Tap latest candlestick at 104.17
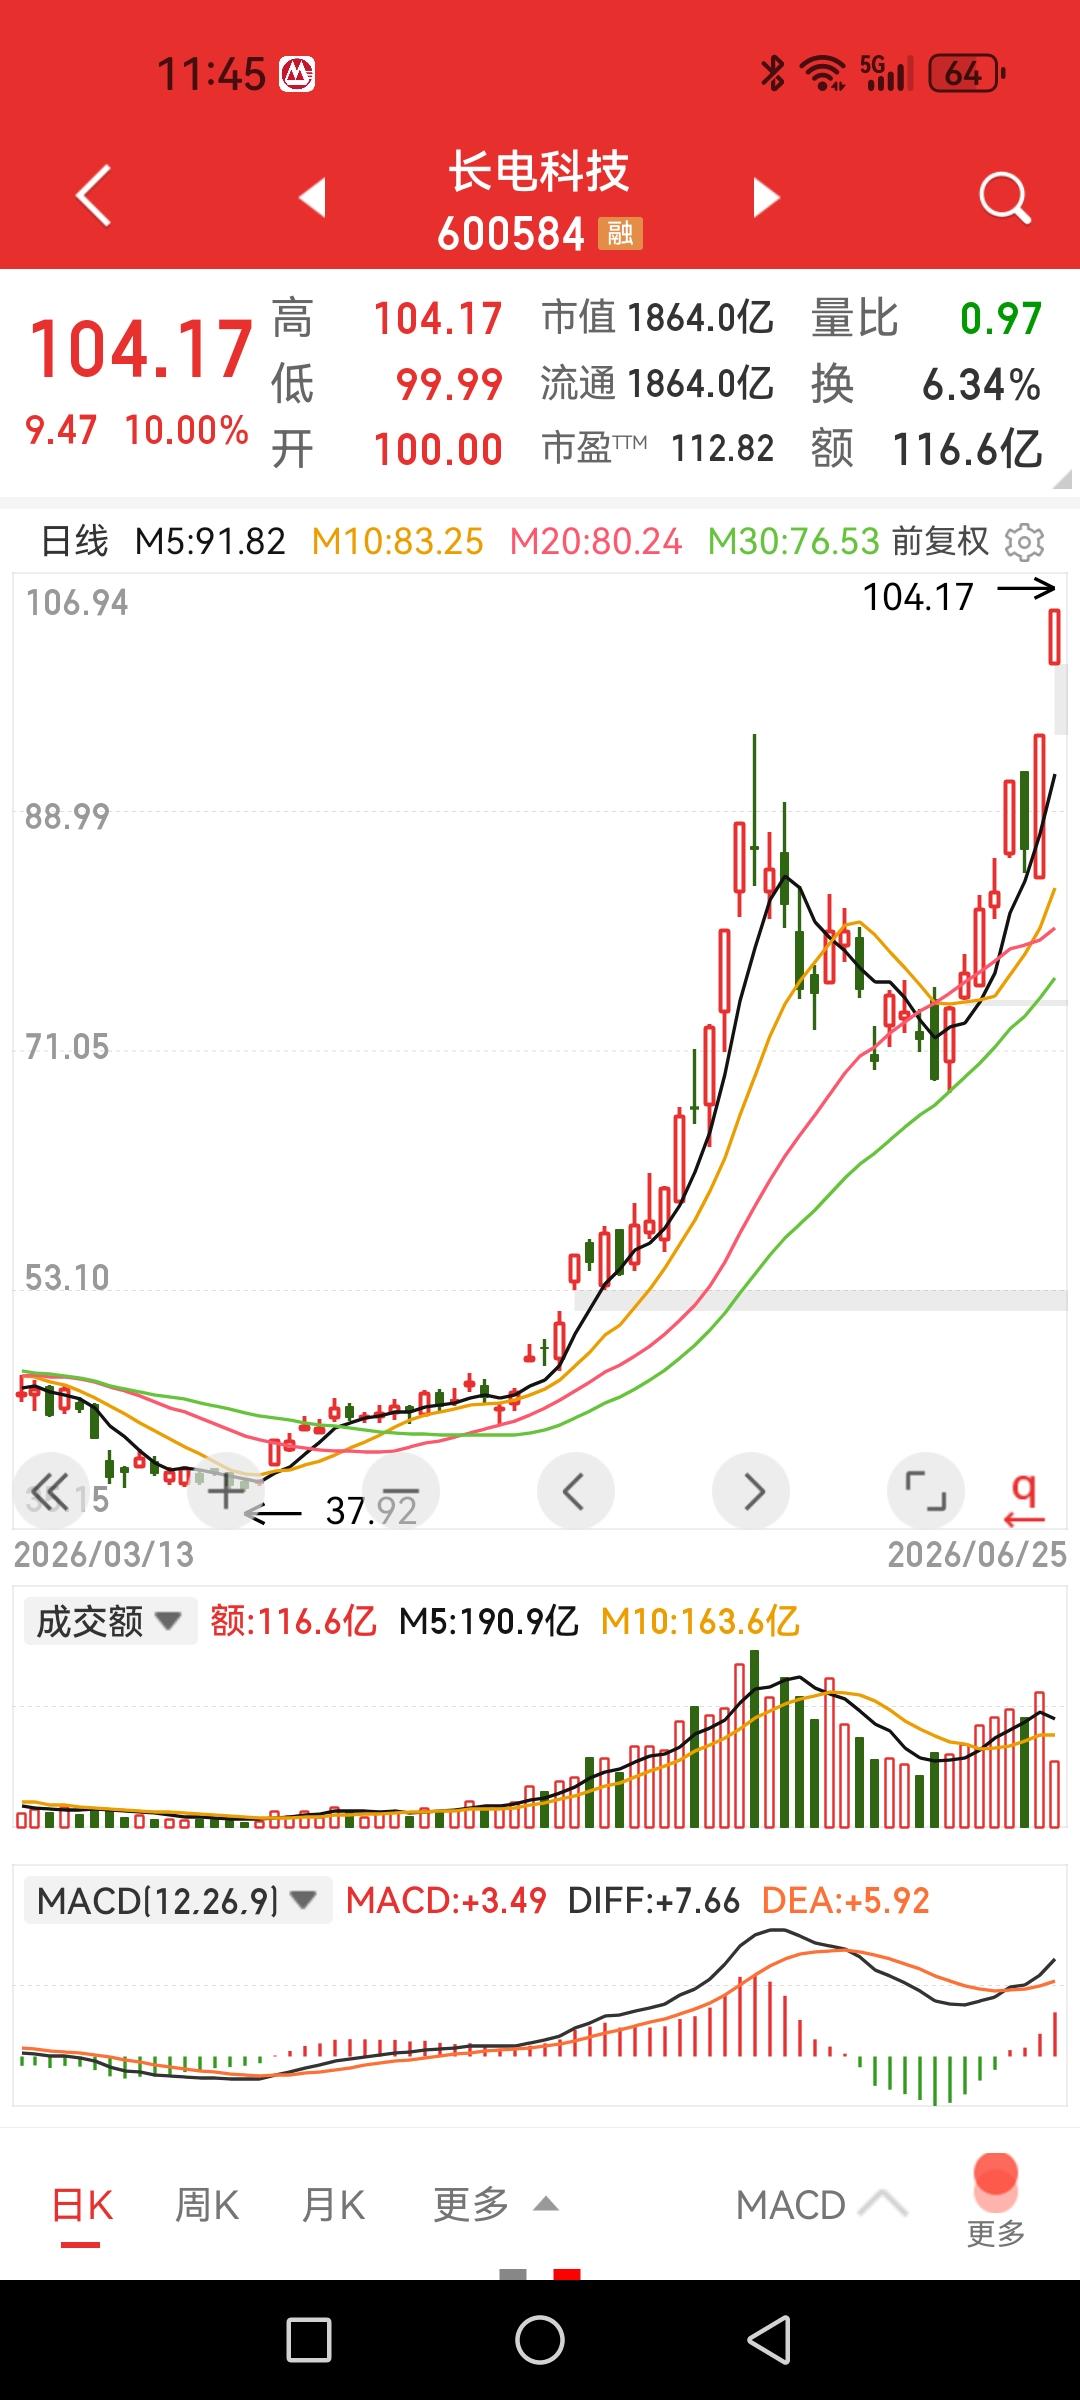This screenshot has height=2400, width=1080. [1054, 636]
